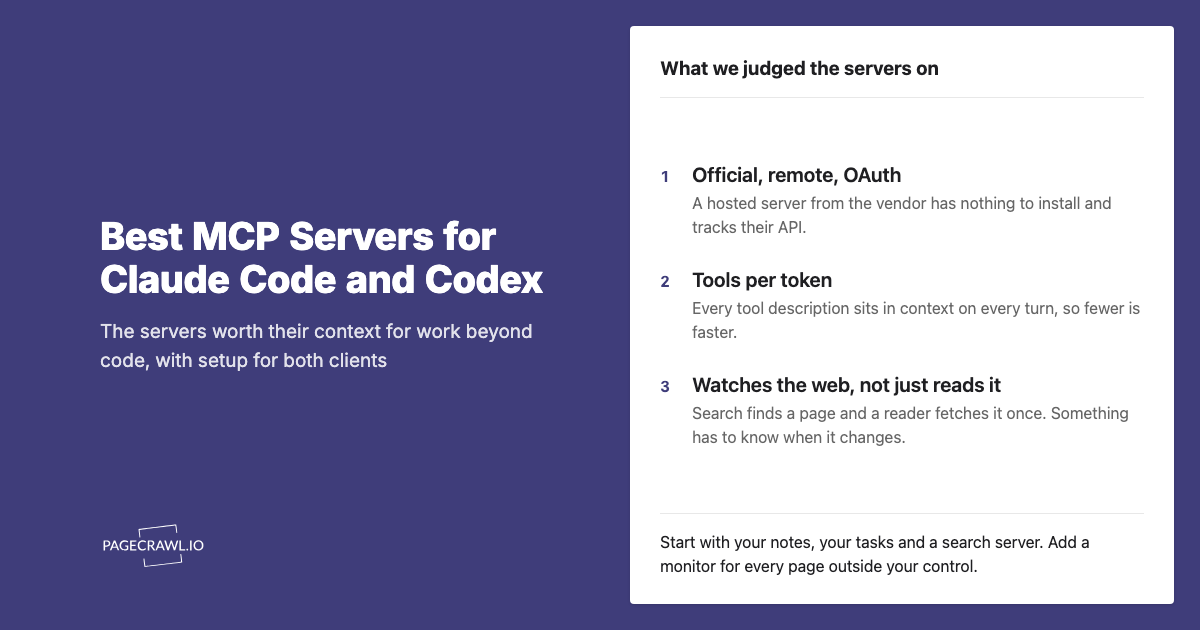Click the 'Official, remote, OAuth' heading
Image resolution: width=1200 pixels, height=630 pixels.
[796, 175]
